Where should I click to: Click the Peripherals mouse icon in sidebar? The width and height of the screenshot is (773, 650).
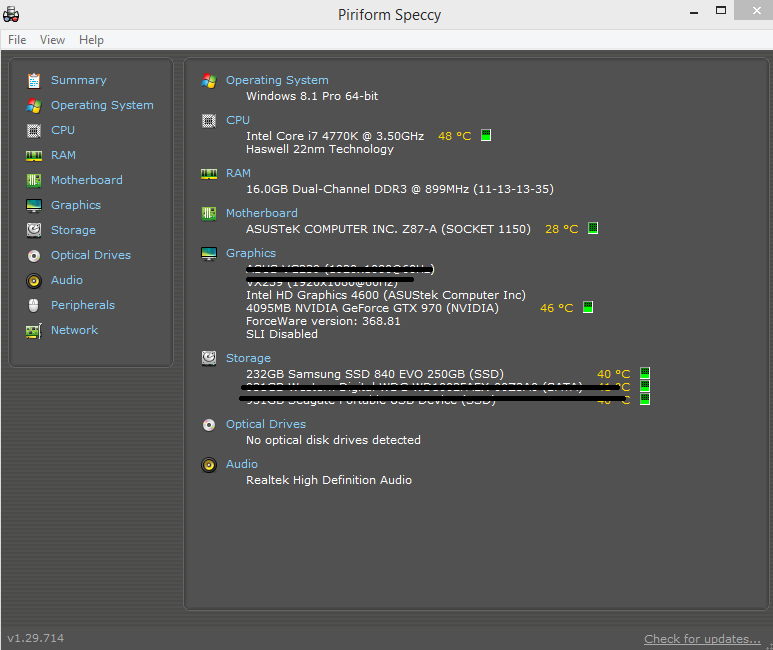pos(34,305)
